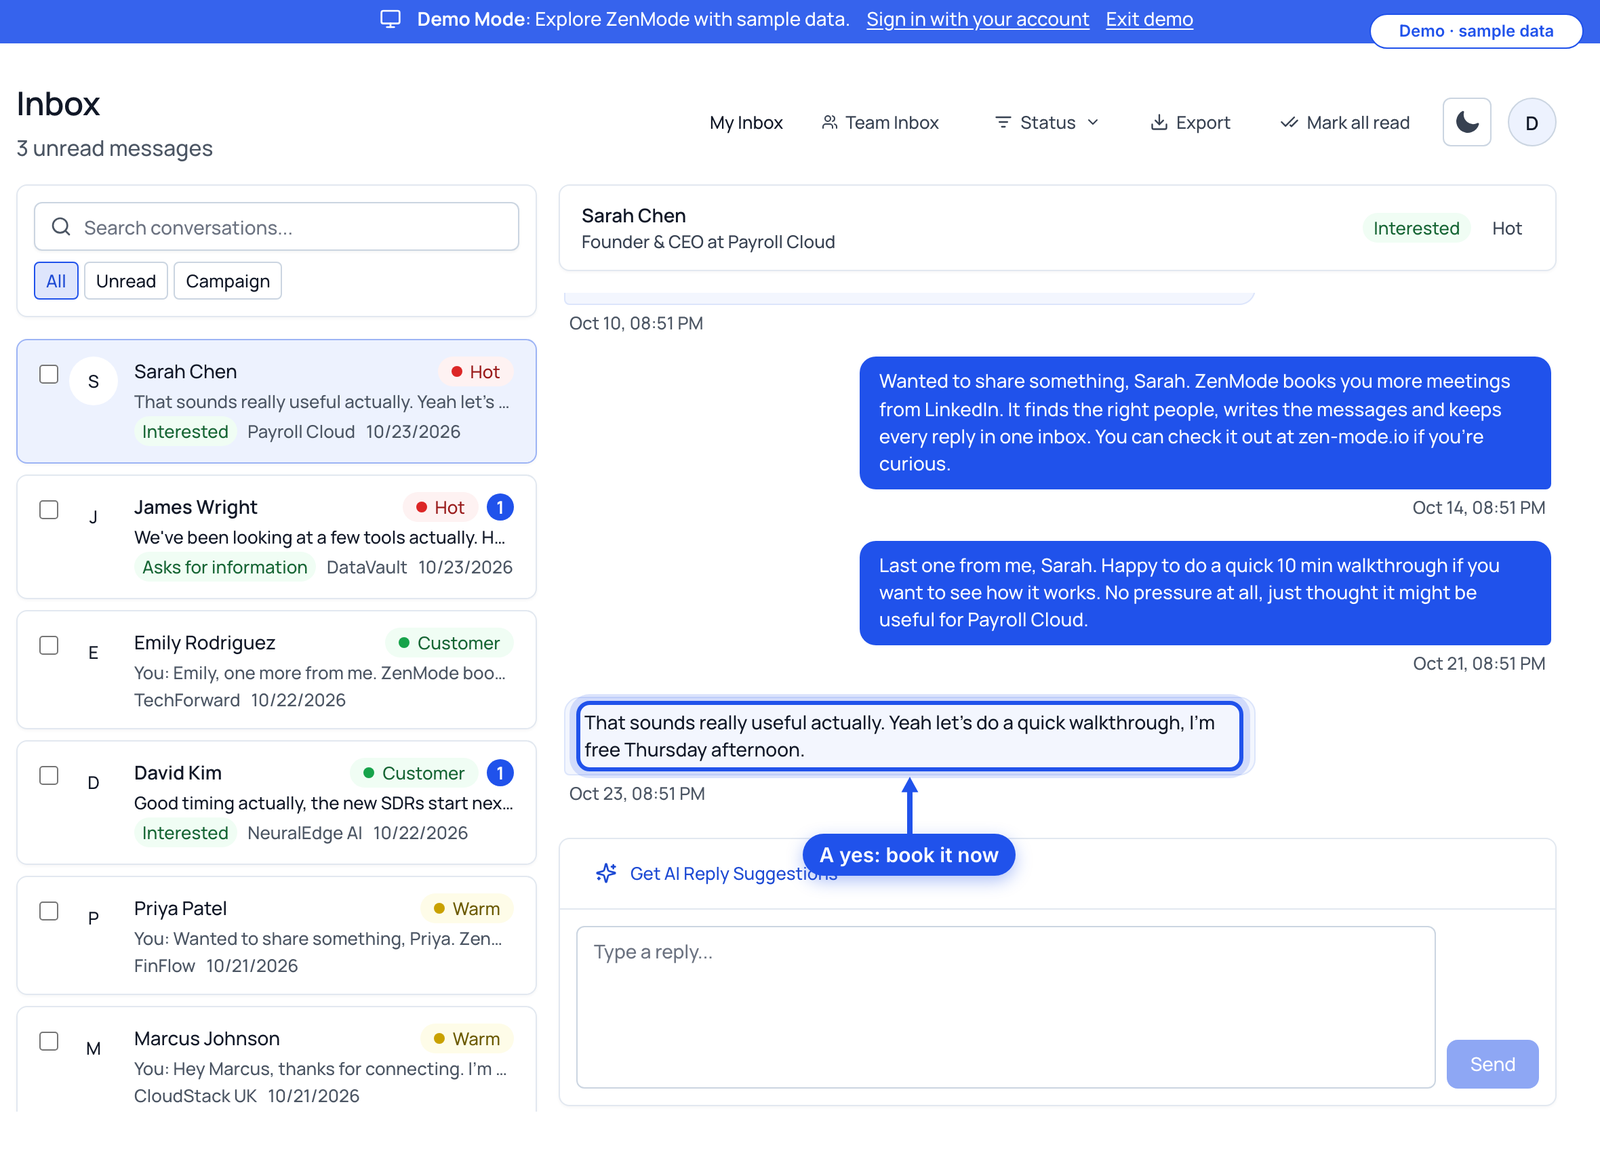Click the sparkle icon for AI suggestions
Image resolution: width=1600 pixels, height=1174 pixels.
coord(606,873)
